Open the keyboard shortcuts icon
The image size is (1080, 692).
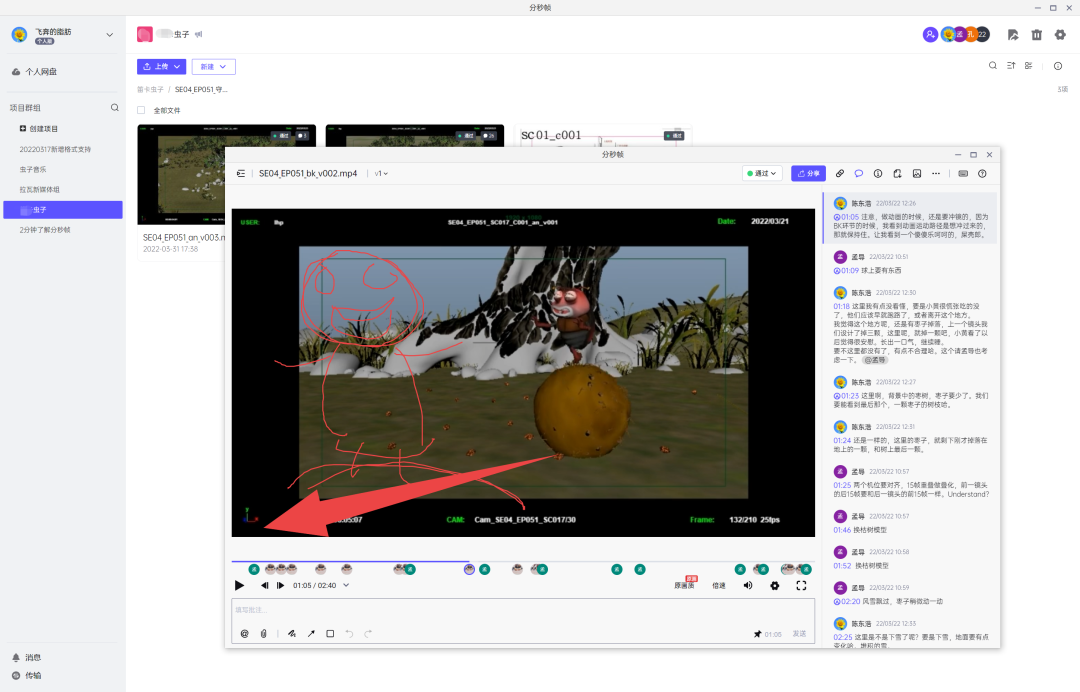963,174
